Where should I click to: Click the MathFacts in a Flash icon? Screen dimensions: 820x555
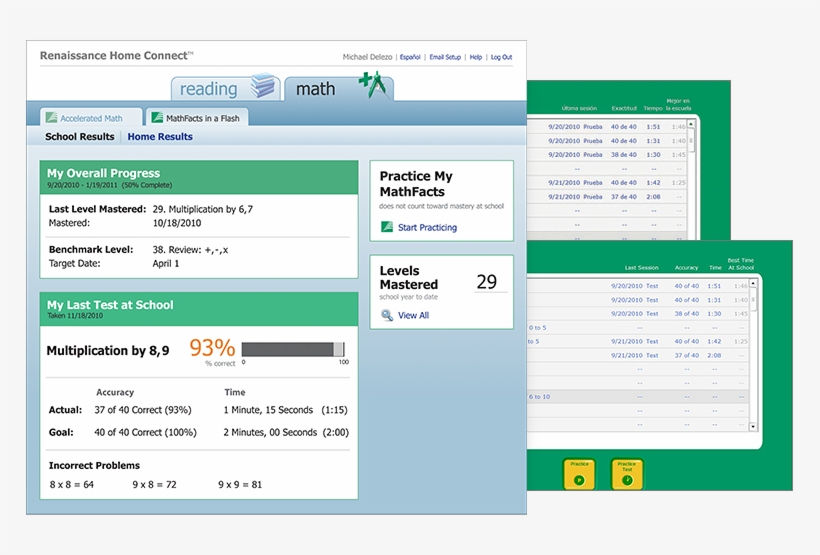157,118
